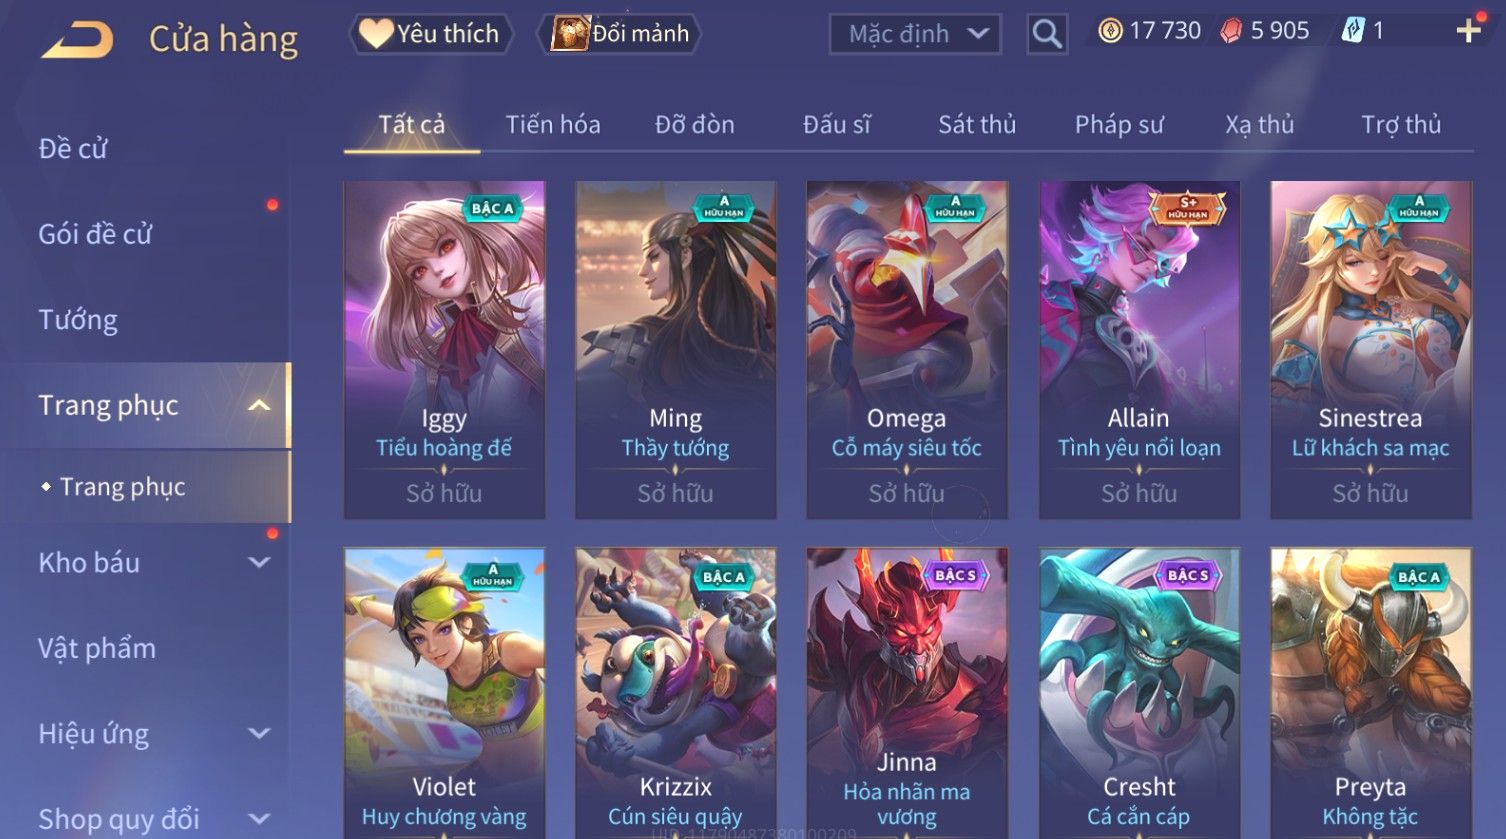Select the Allain Tình yêu nổi loạn skin
Viewport: 1506px width, 839px height.
pyautogui.click(x=1139, y=350)
